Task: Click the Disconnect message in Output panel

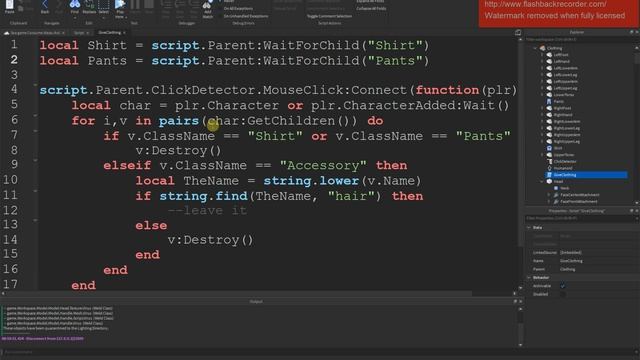Action: point(42,338)
